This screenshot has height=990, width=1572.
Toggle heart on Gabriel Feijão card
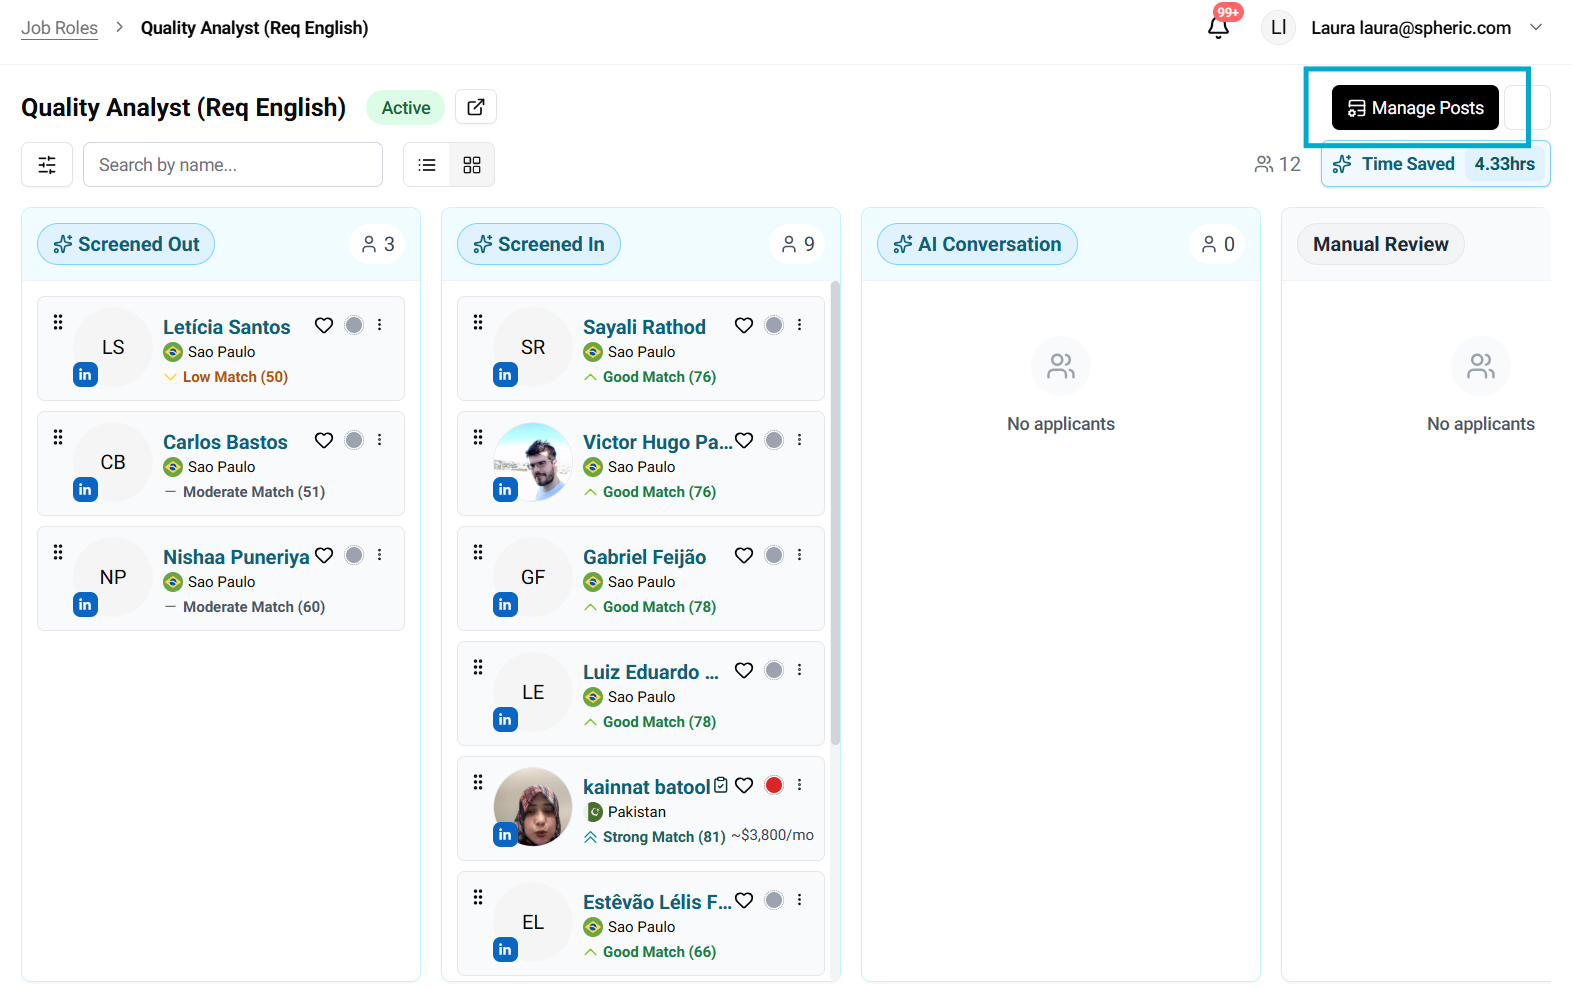(x=744, y=555)
